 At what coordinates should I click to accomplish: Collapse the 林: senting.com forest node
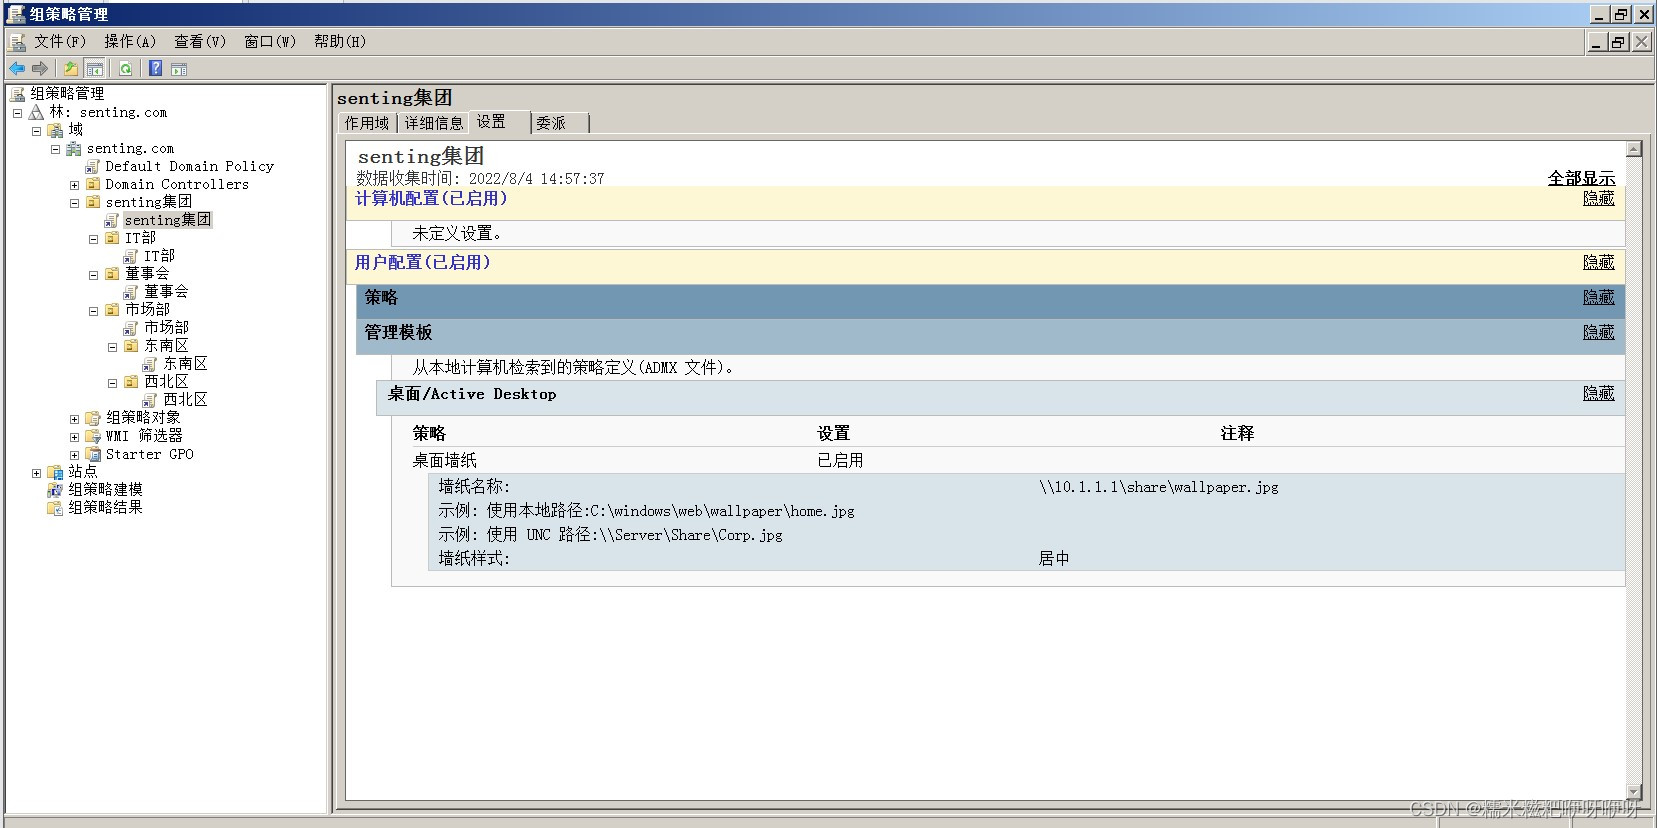pos(17,113)
